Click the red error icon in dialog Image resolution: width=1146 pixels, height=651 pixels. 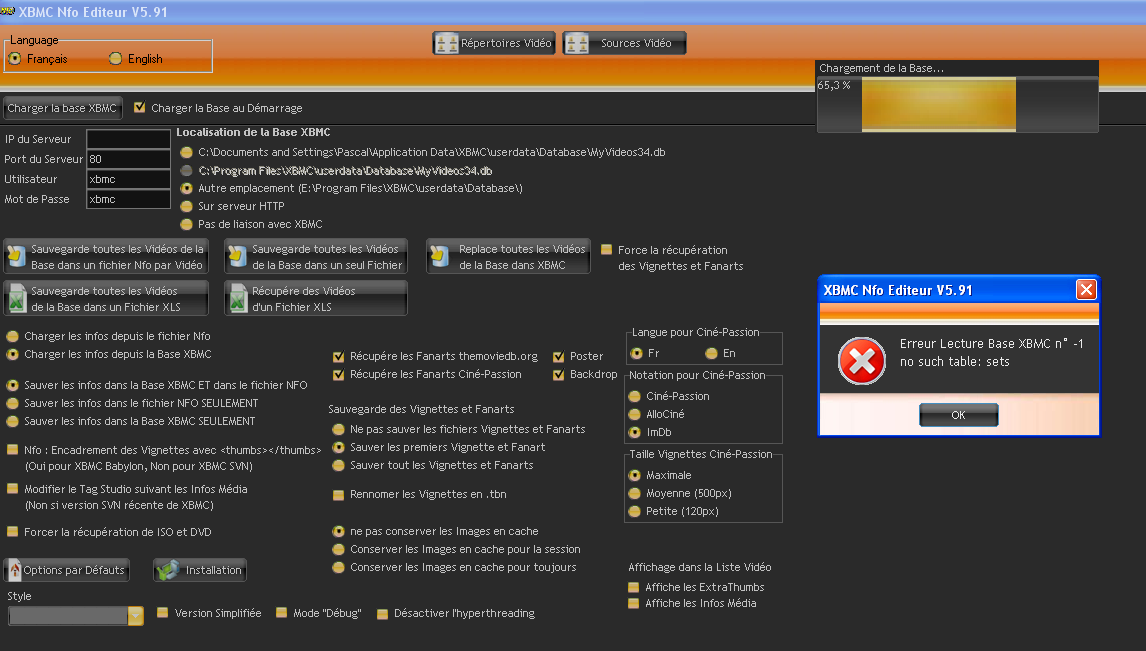click(x=862, y=361)
